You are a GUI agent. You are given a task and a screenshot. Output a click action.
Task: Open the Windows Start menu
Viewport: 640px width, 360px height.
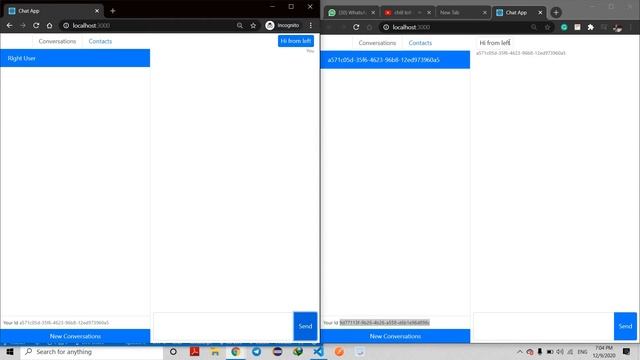pos(10,352)
